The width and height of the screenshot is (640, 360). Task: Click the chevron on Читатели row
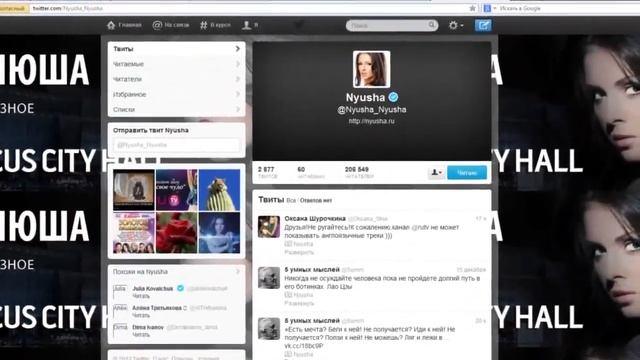[238, 79]
